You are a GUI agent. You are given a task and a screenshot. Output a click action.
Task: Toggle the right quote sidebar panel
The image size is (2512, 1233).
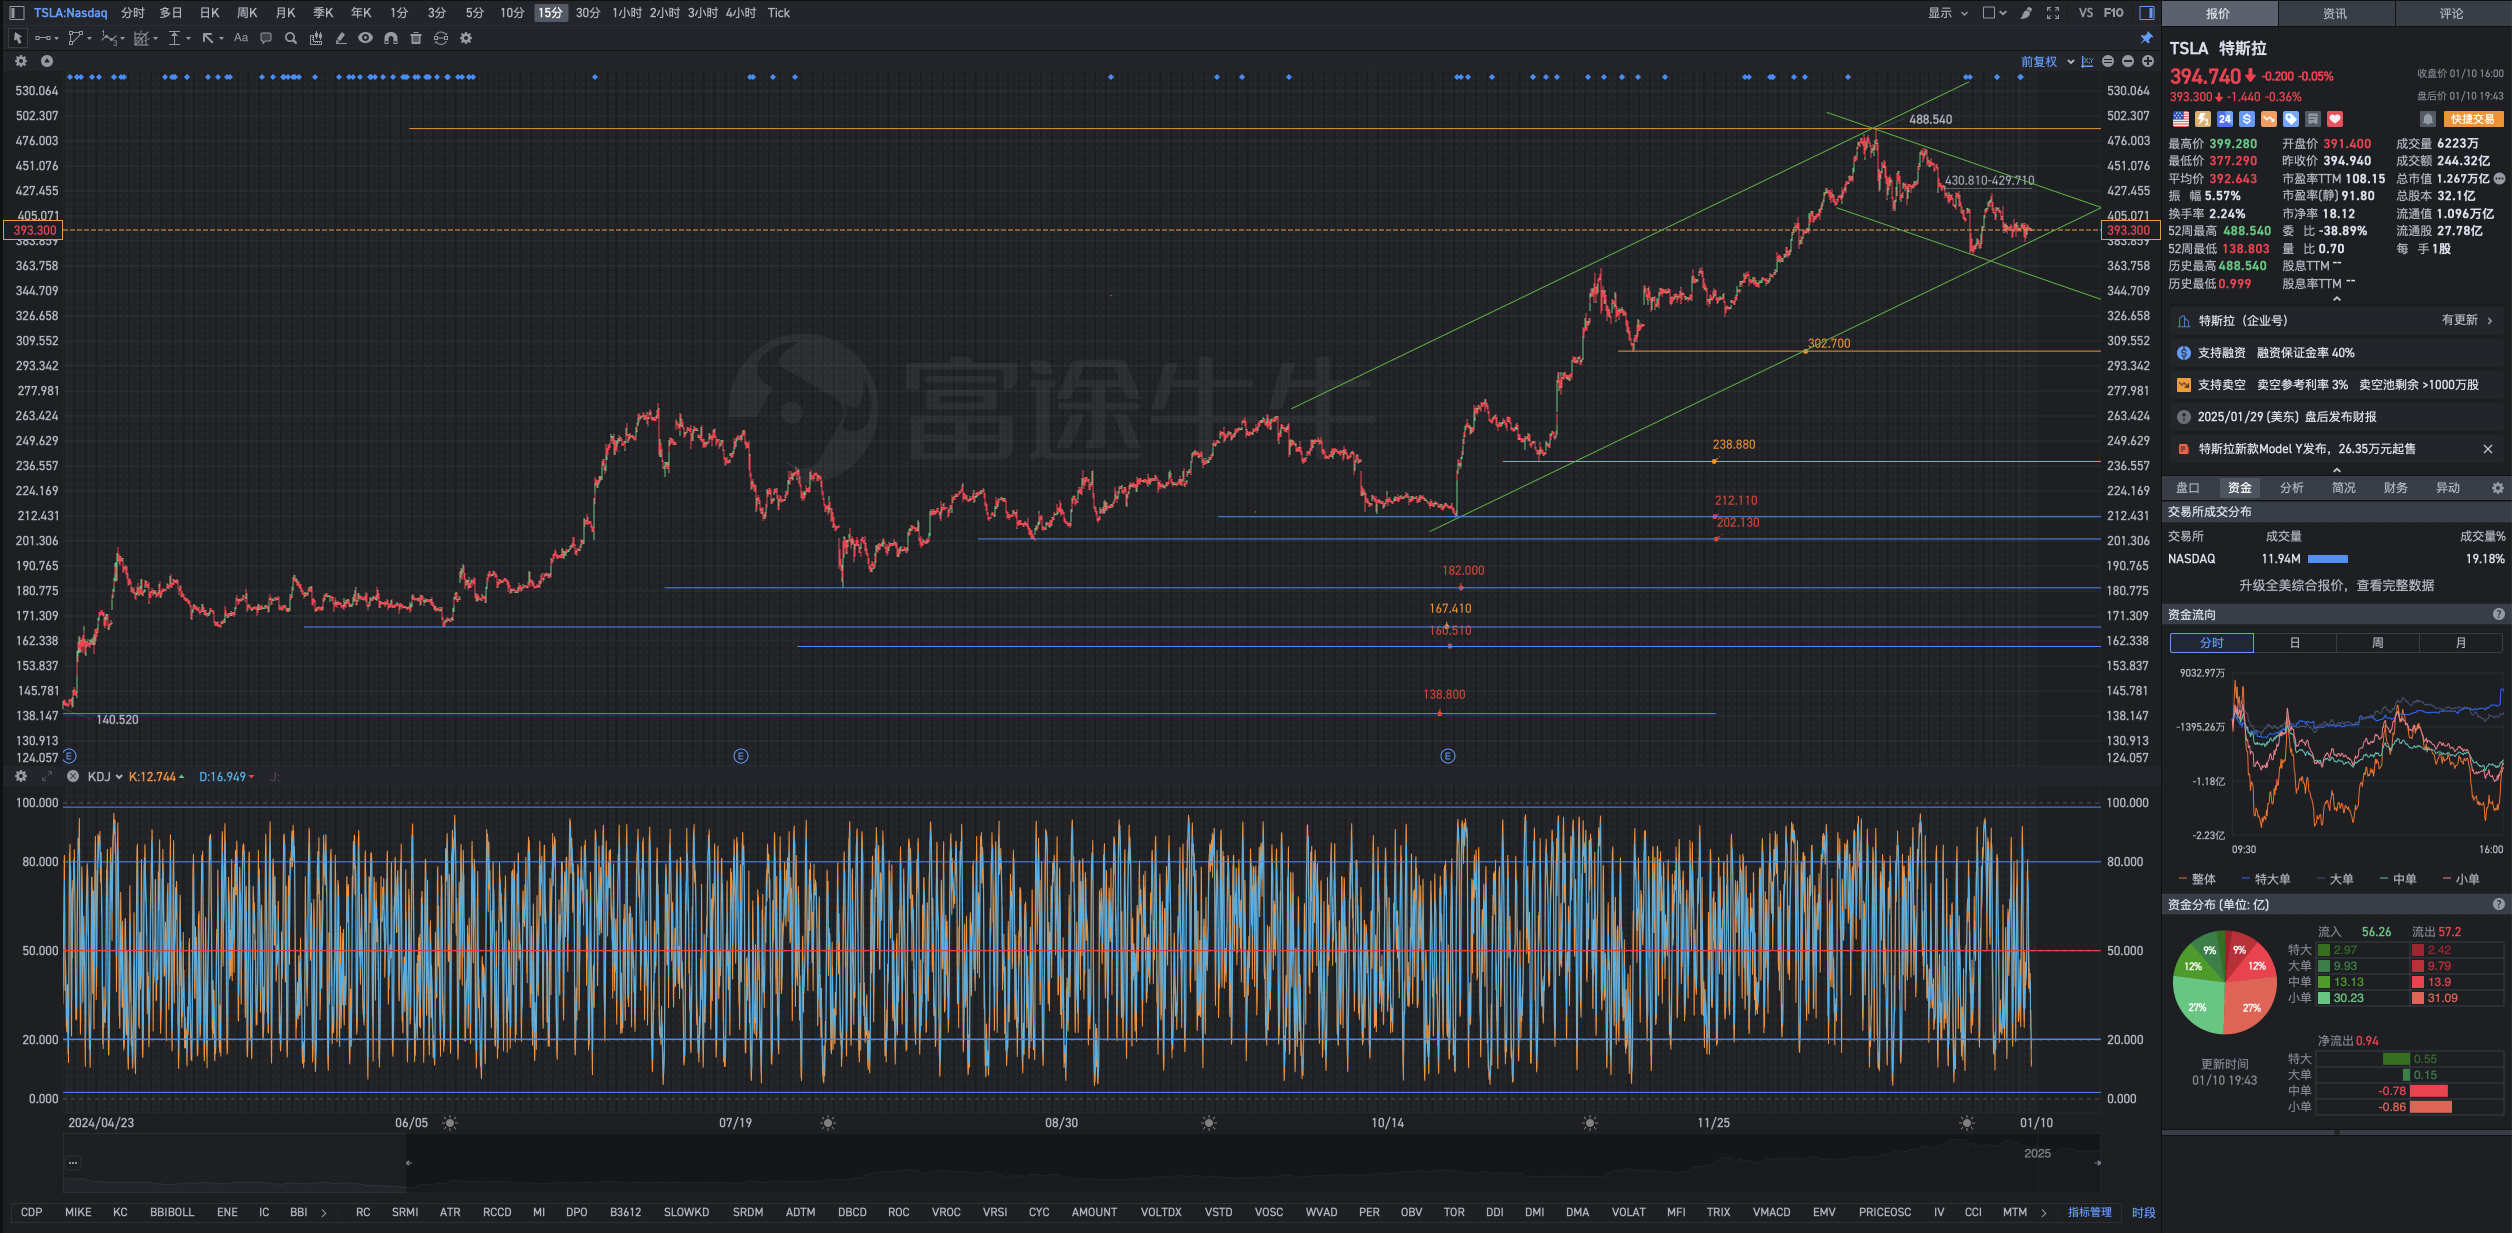click(x=2146, y=13)
